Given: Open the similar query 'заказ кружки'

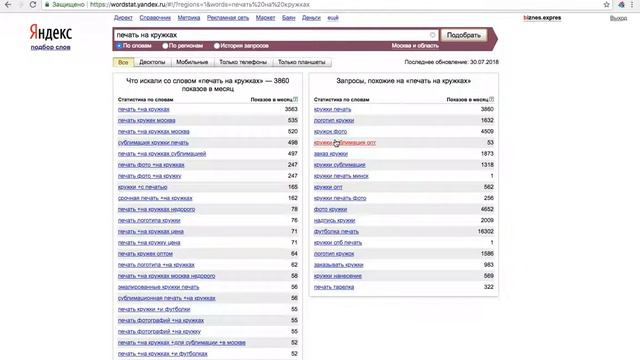Looking at the screenshot, I should [331, 154].
